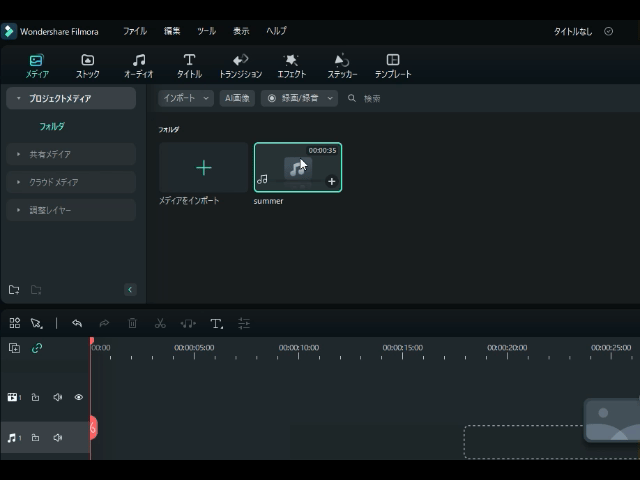Select the フォルダ tree item

pos(52,127)
